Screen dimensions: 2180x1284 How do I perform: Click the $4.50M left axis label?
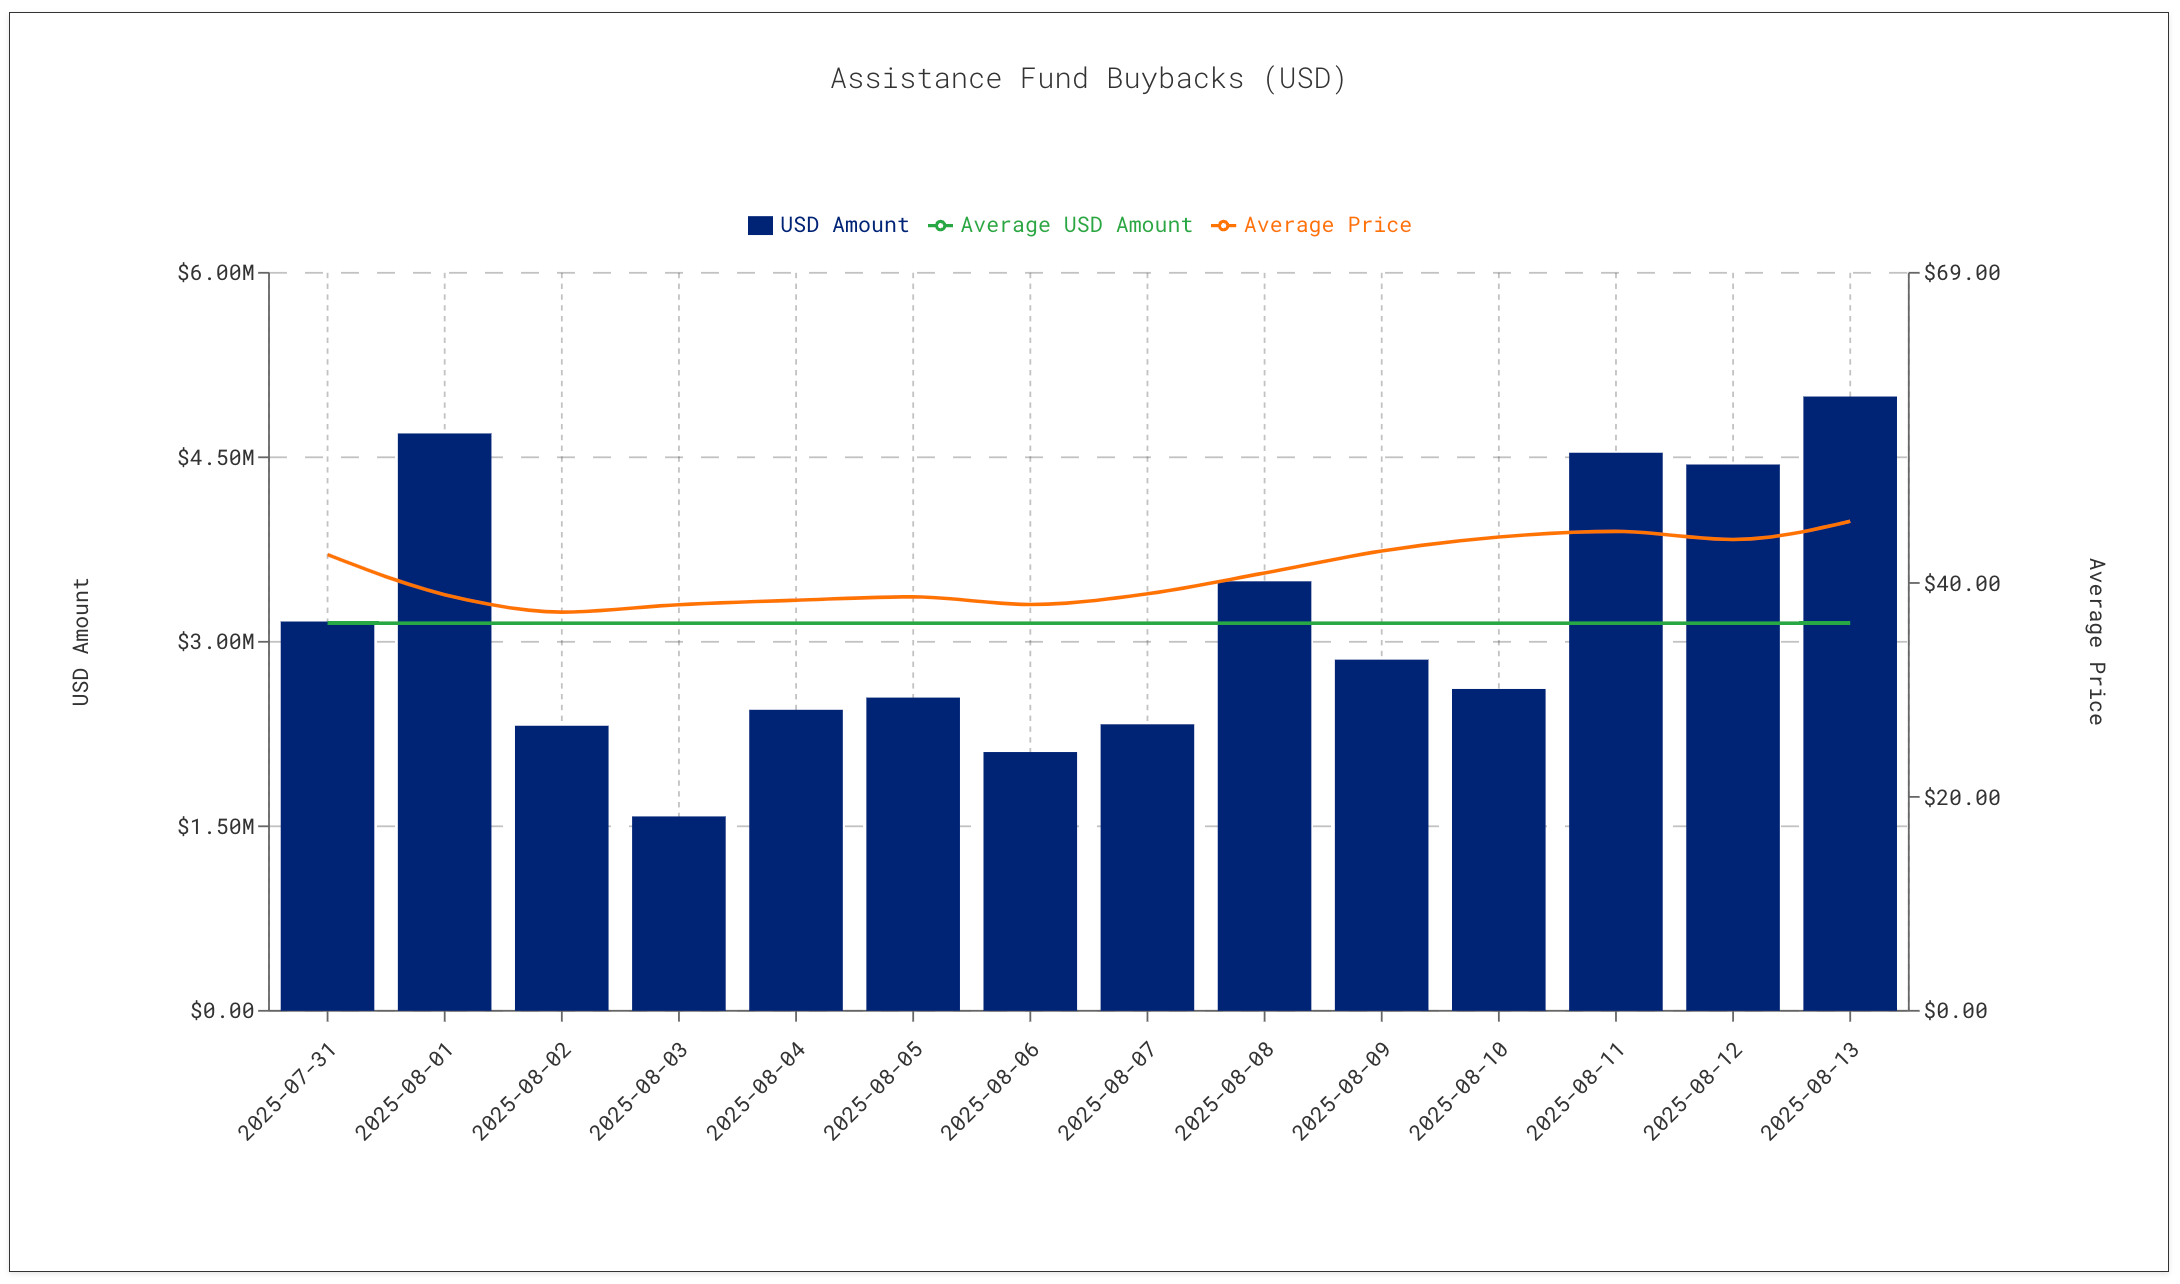click(x=215, y=458)
